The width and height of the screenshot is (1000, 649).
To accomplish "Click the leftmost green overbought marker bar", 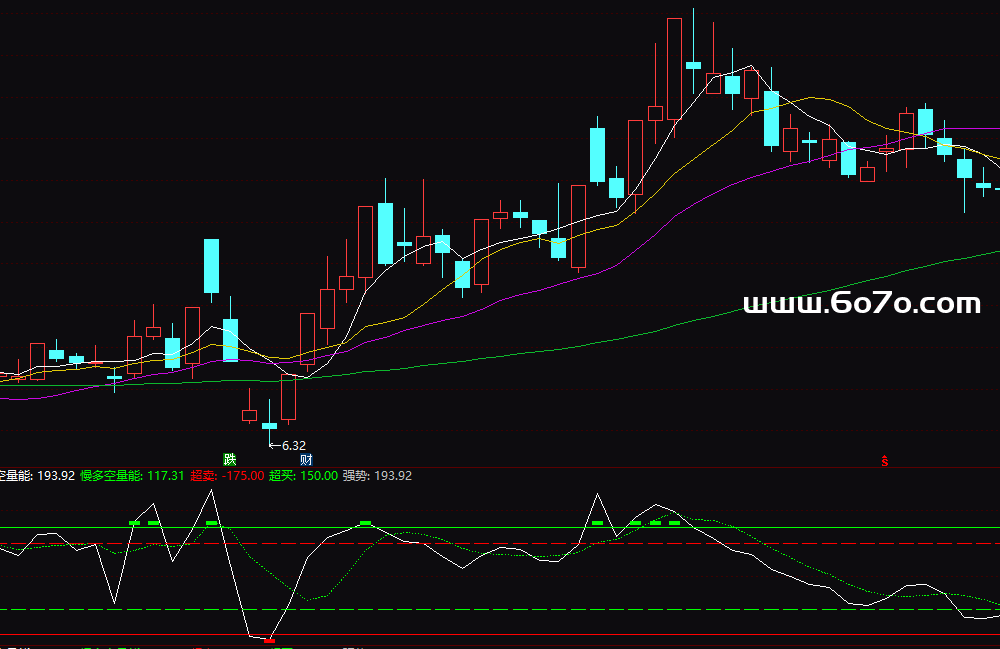I will 134,523.
